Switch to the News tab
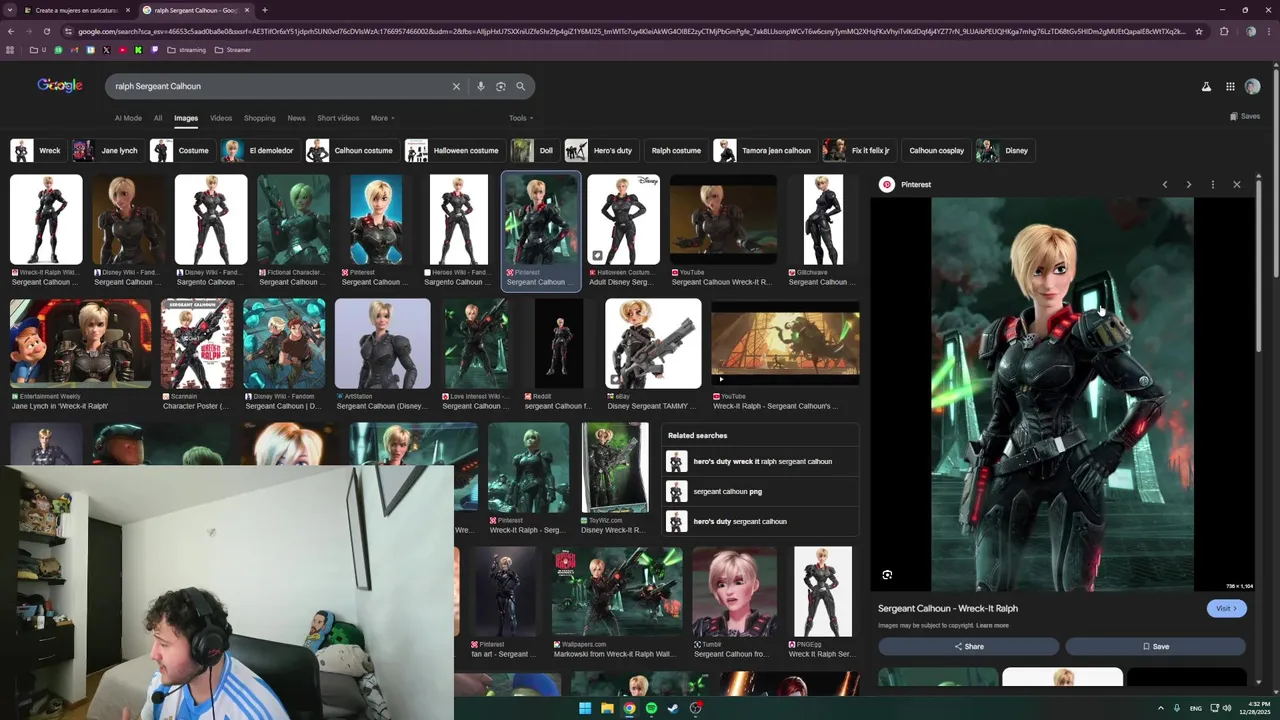This screenshot has width=1280, height=720. click(296, 118)
